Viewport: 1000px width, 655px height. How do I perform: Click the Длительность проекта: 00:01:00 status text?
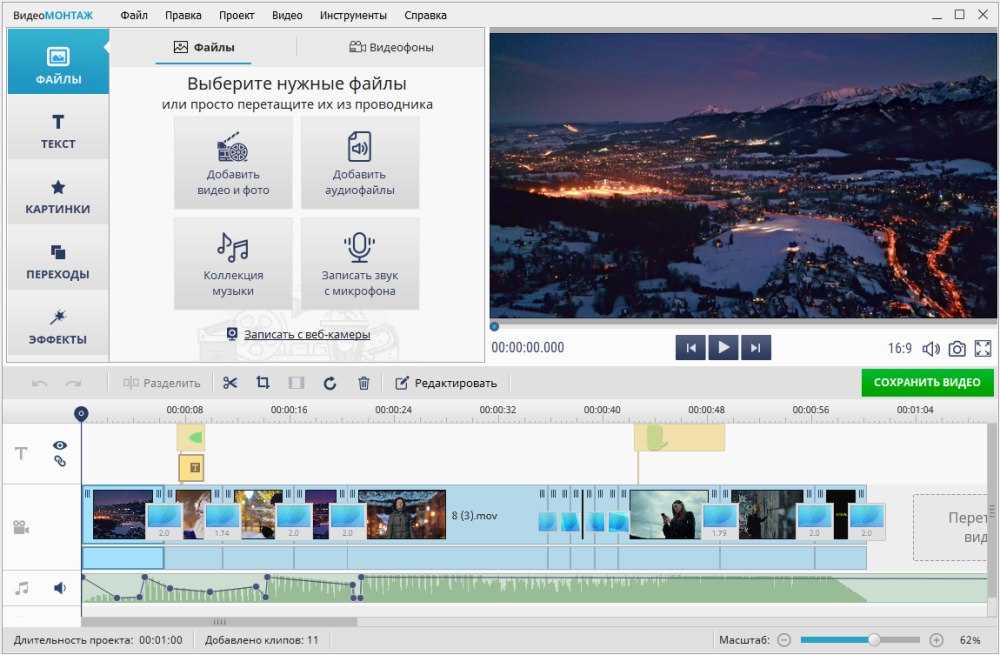pyautogui.click(x=98, y=640)
